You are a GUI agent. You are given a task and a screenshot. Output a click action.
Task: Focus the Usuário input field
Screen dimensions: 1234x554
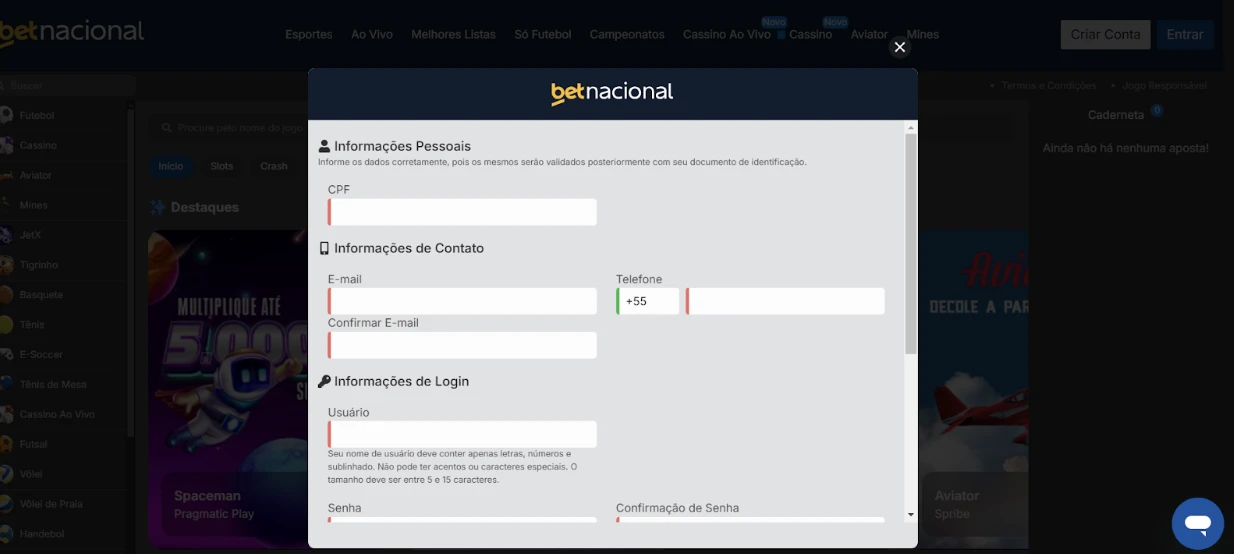(462, 434)
